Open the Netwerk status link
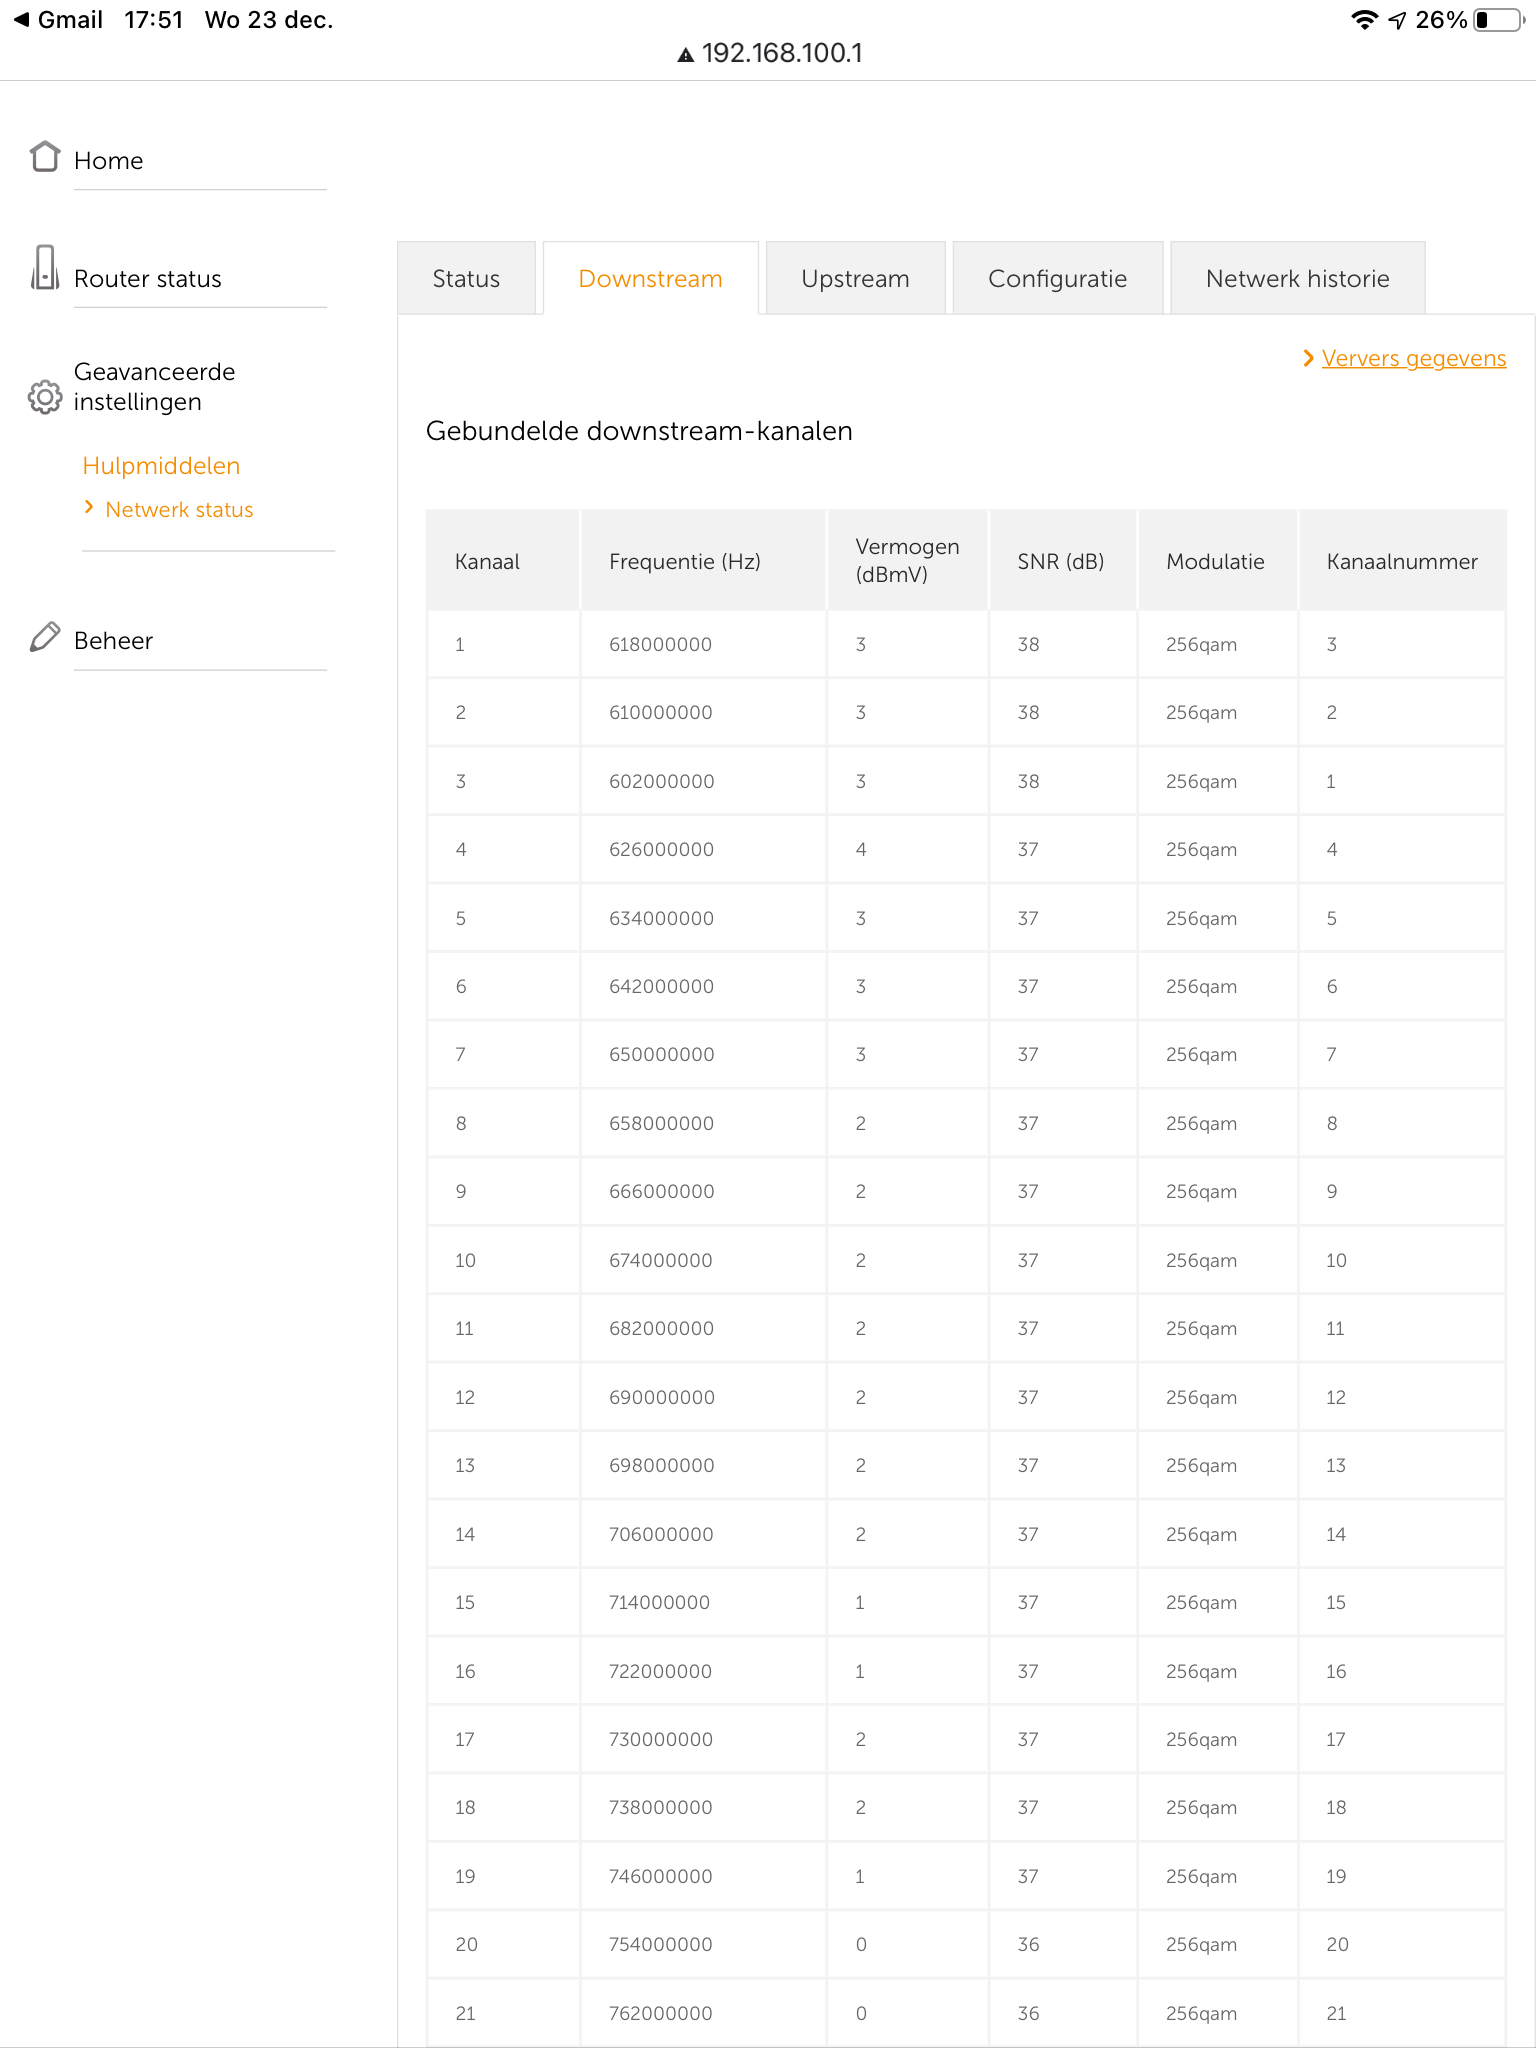The width and height of the screenshot is (1536, 2048). point(179,510)
